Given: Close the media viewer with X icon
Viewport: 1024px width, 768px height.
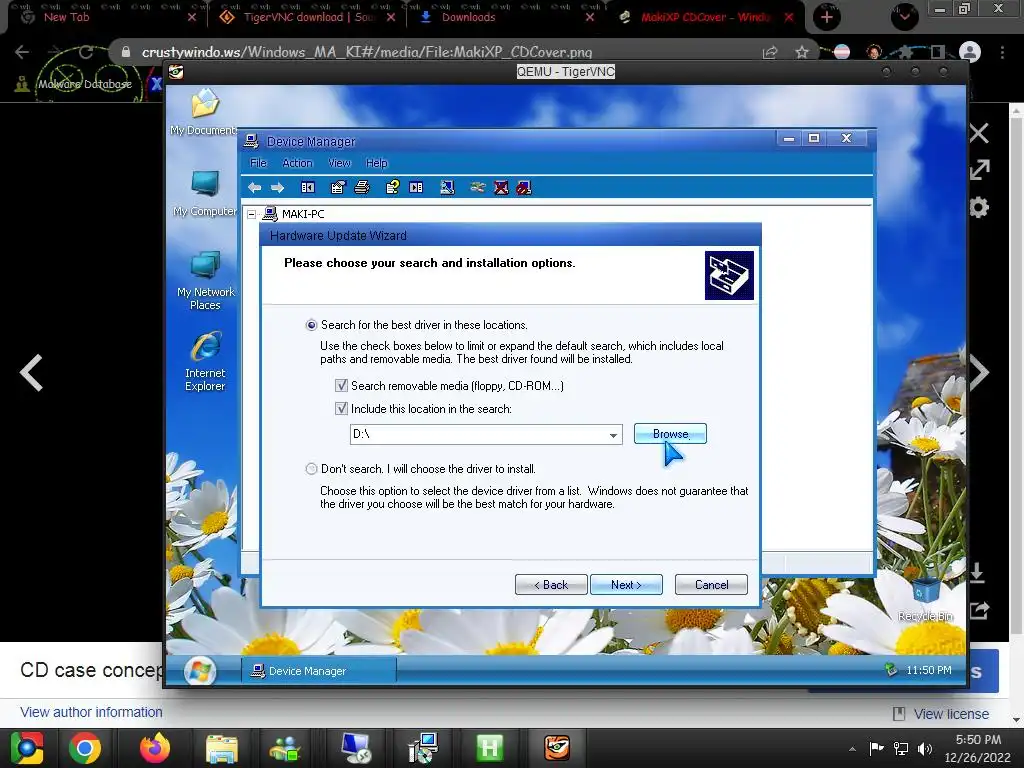Looking at the screenshot, I should [x=979, y=133].
